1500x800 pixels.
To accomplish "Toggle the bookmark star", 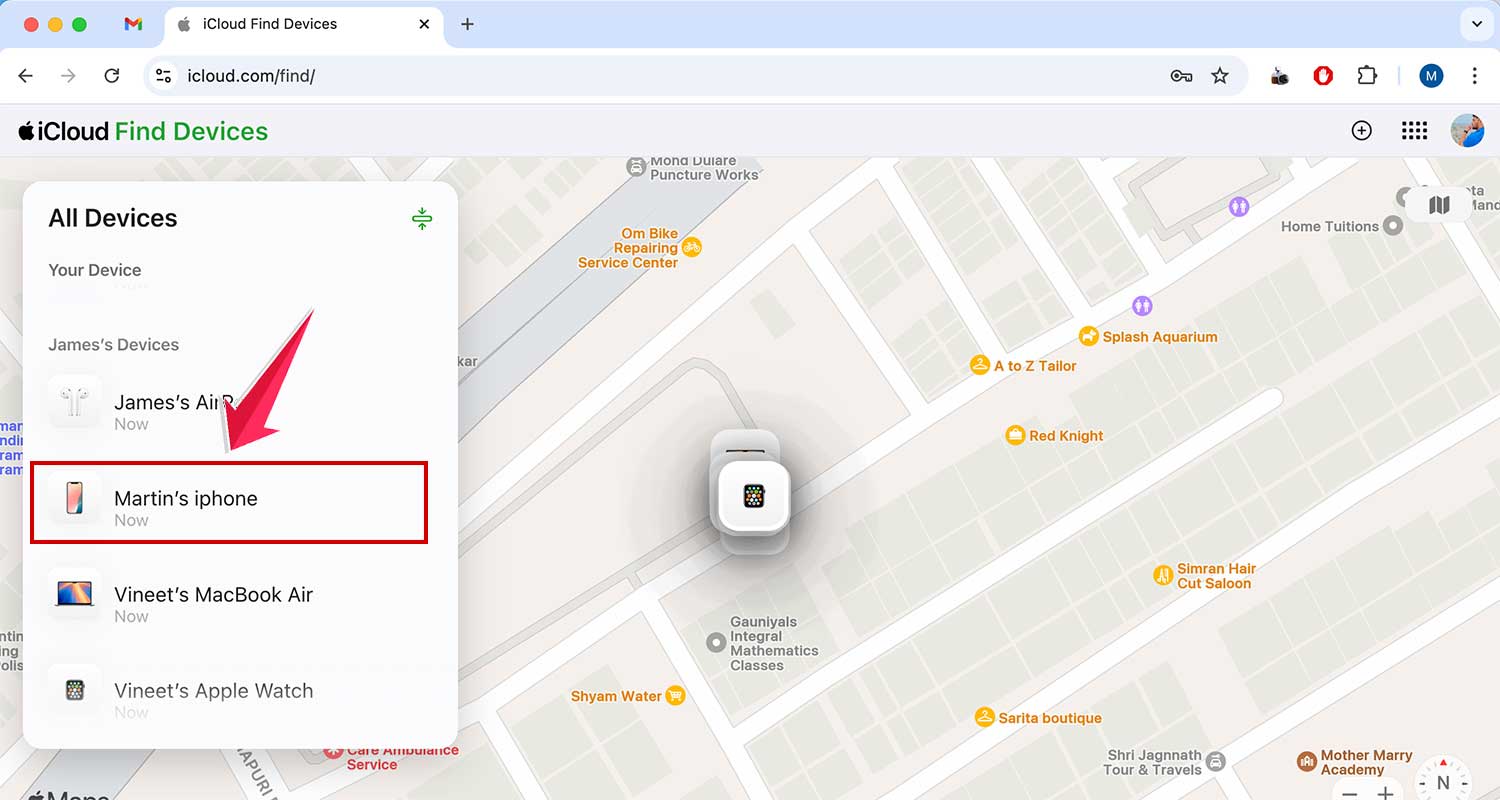I will (x=1220, y=75).
